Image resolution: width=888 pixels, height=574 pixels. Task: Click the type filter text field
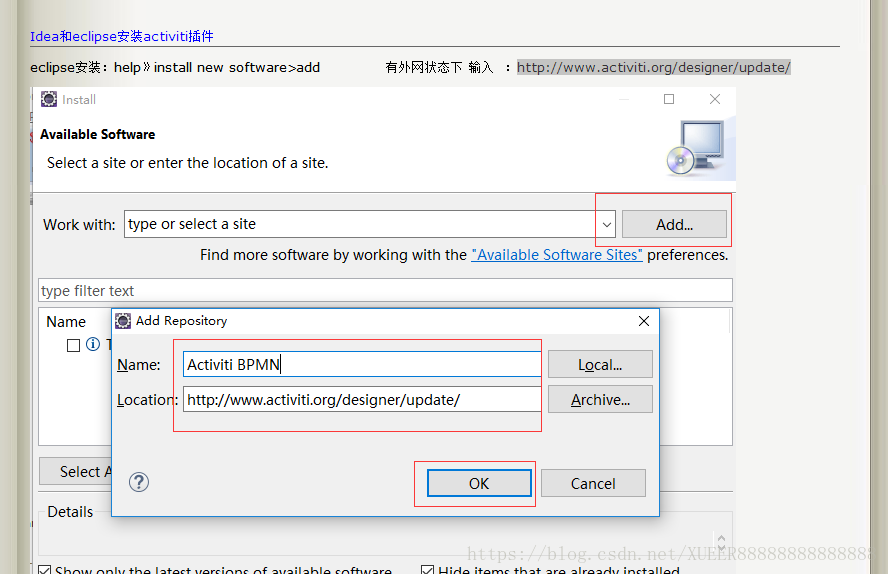[385, 290]
